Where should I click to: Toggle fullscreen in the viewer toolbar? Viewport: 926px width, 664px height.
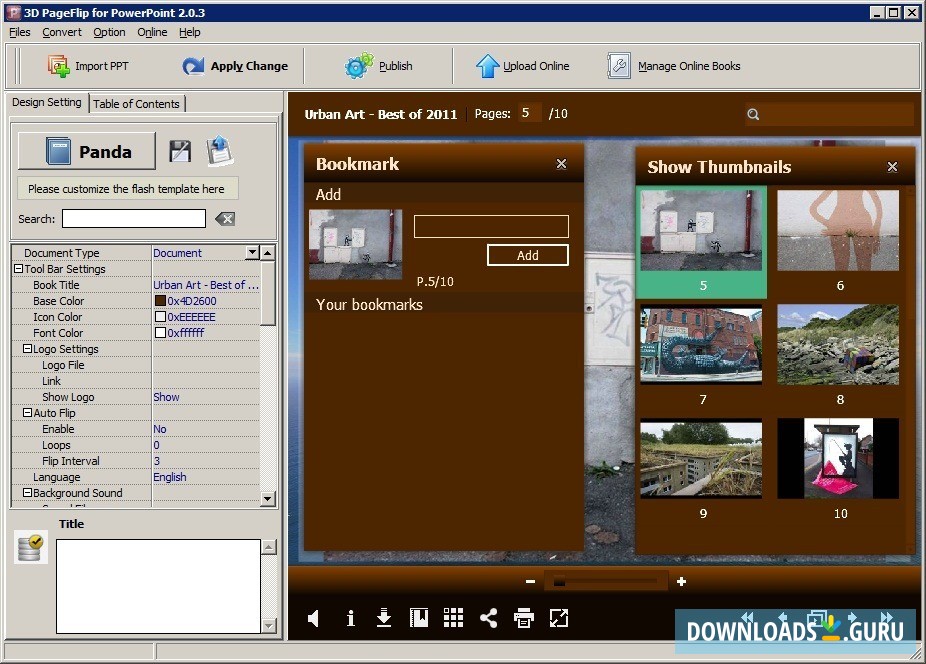(559, 618)
